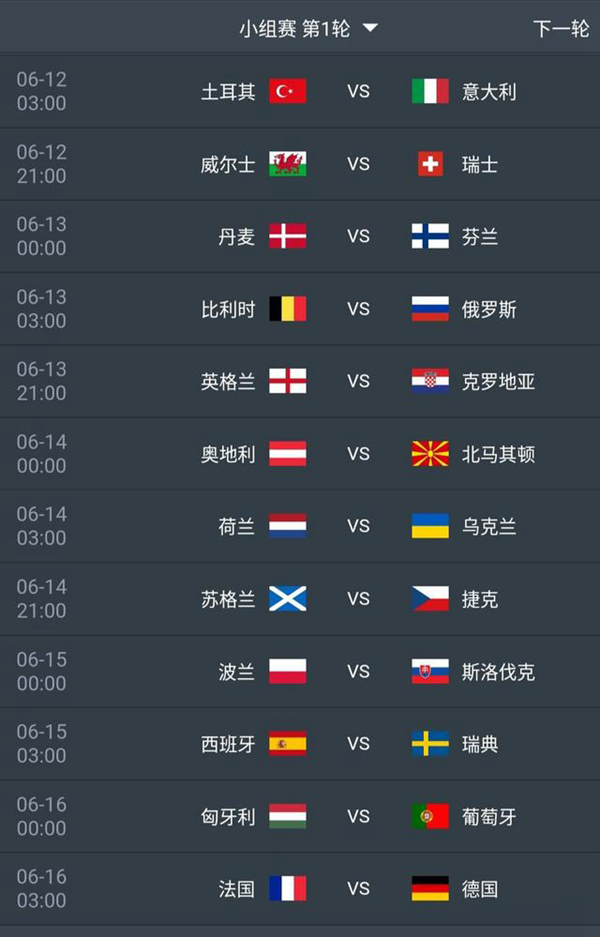Click the Scotland flag icon
The height and width of the screenshot is (937, 600).
point(288,599)
